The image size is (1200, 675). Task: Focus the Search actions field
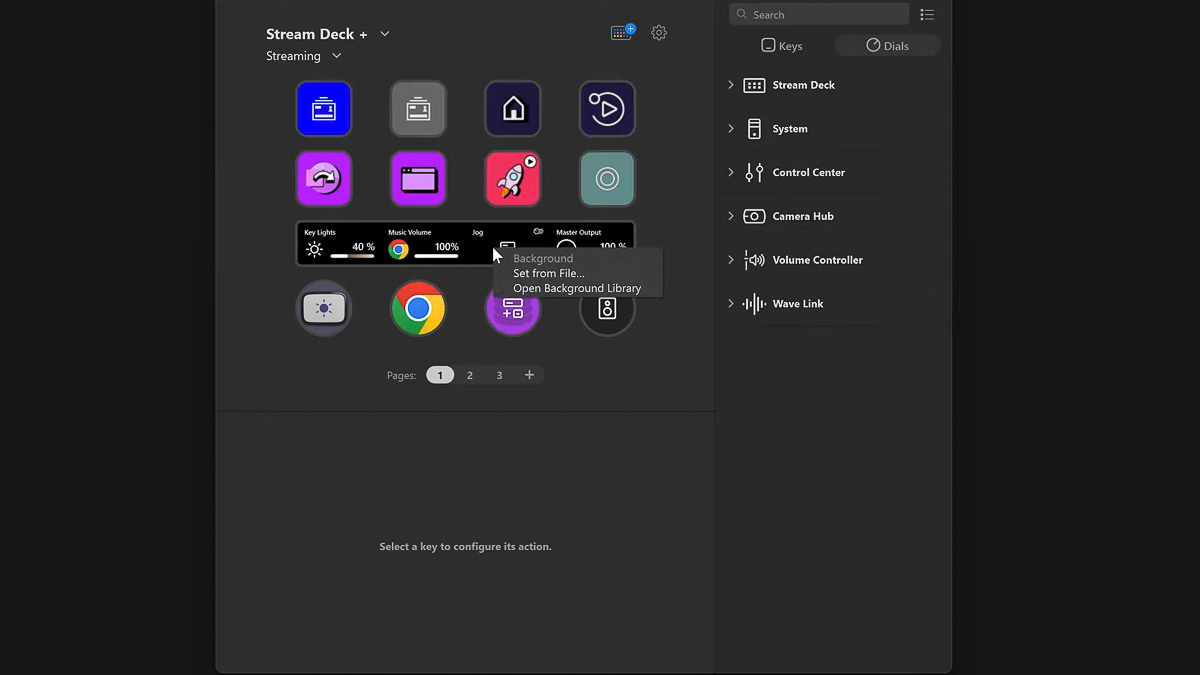pos(819,15)
